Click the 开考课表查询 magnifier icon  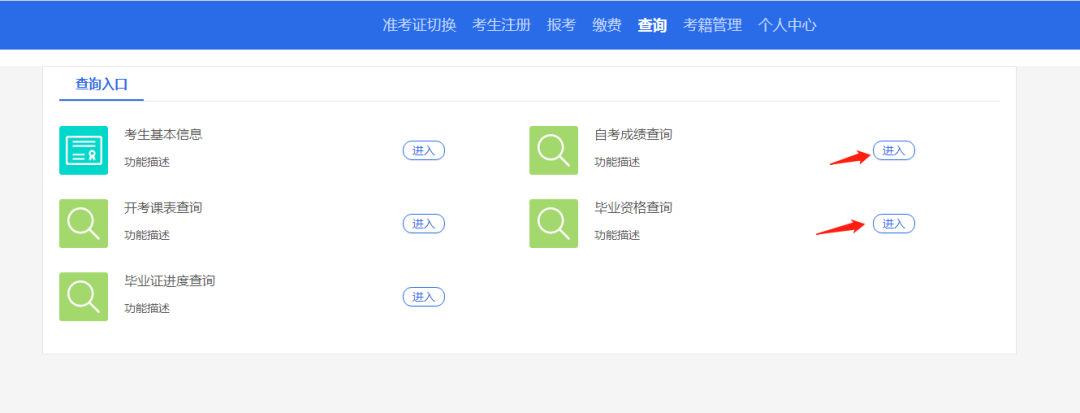(83, 223)
